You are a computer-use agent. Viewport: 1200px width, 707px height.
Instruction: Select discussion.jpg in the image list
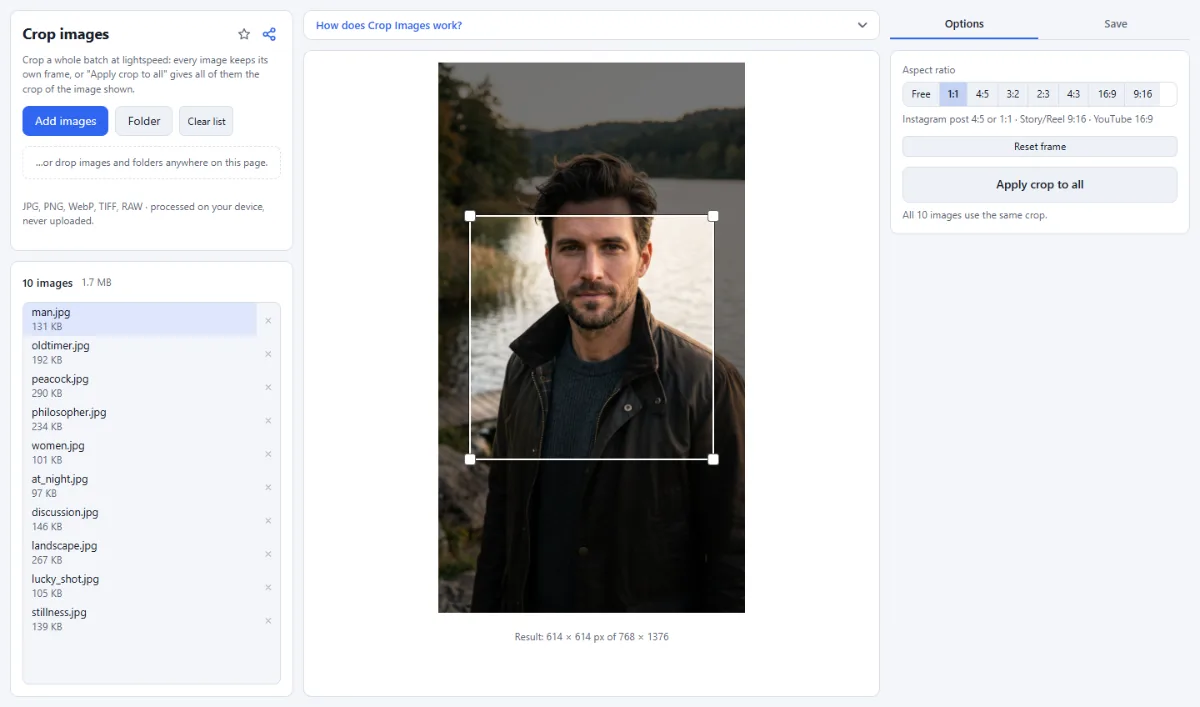pyautogui.click(x=140, y=519)
